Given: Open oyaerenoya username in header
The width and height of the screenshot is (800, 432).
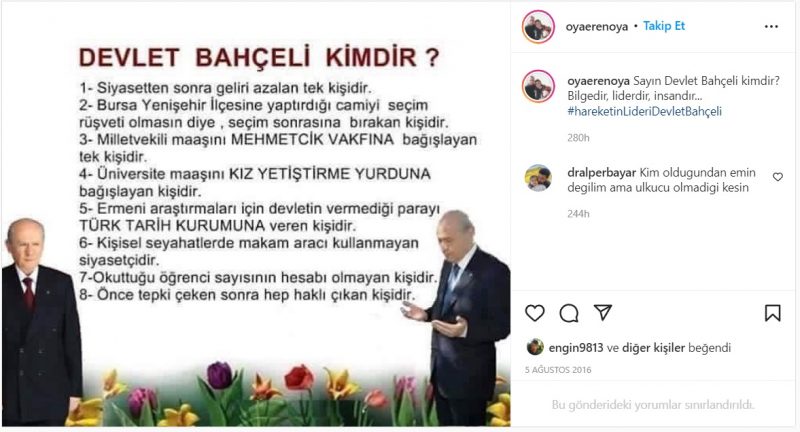Looking at the screenshot, I should click(596, 27).
